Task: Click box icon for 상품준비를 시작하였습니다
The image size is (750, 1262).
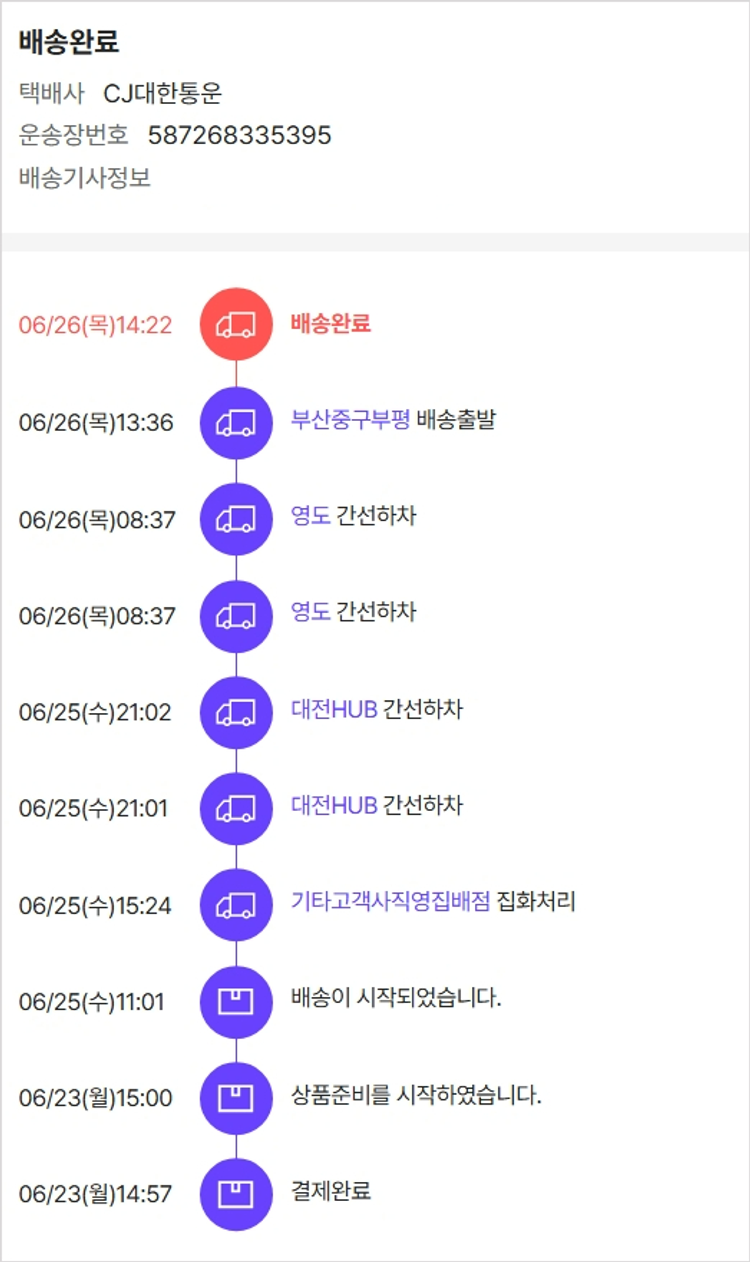Action: (236, 1098)
